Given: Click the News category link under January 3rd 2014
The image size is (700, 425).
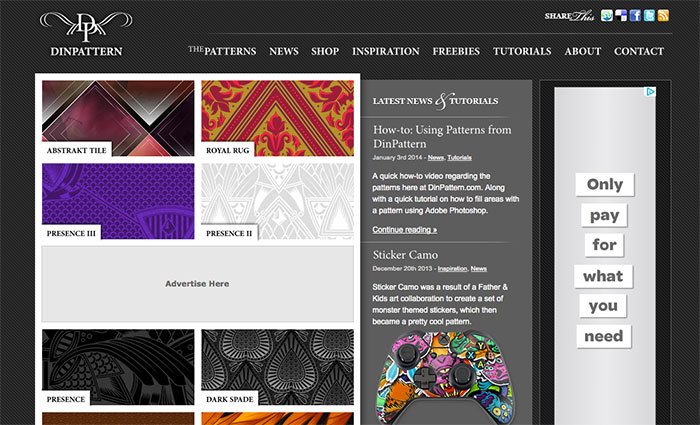Looking at the screenshot, I should 436,158.
